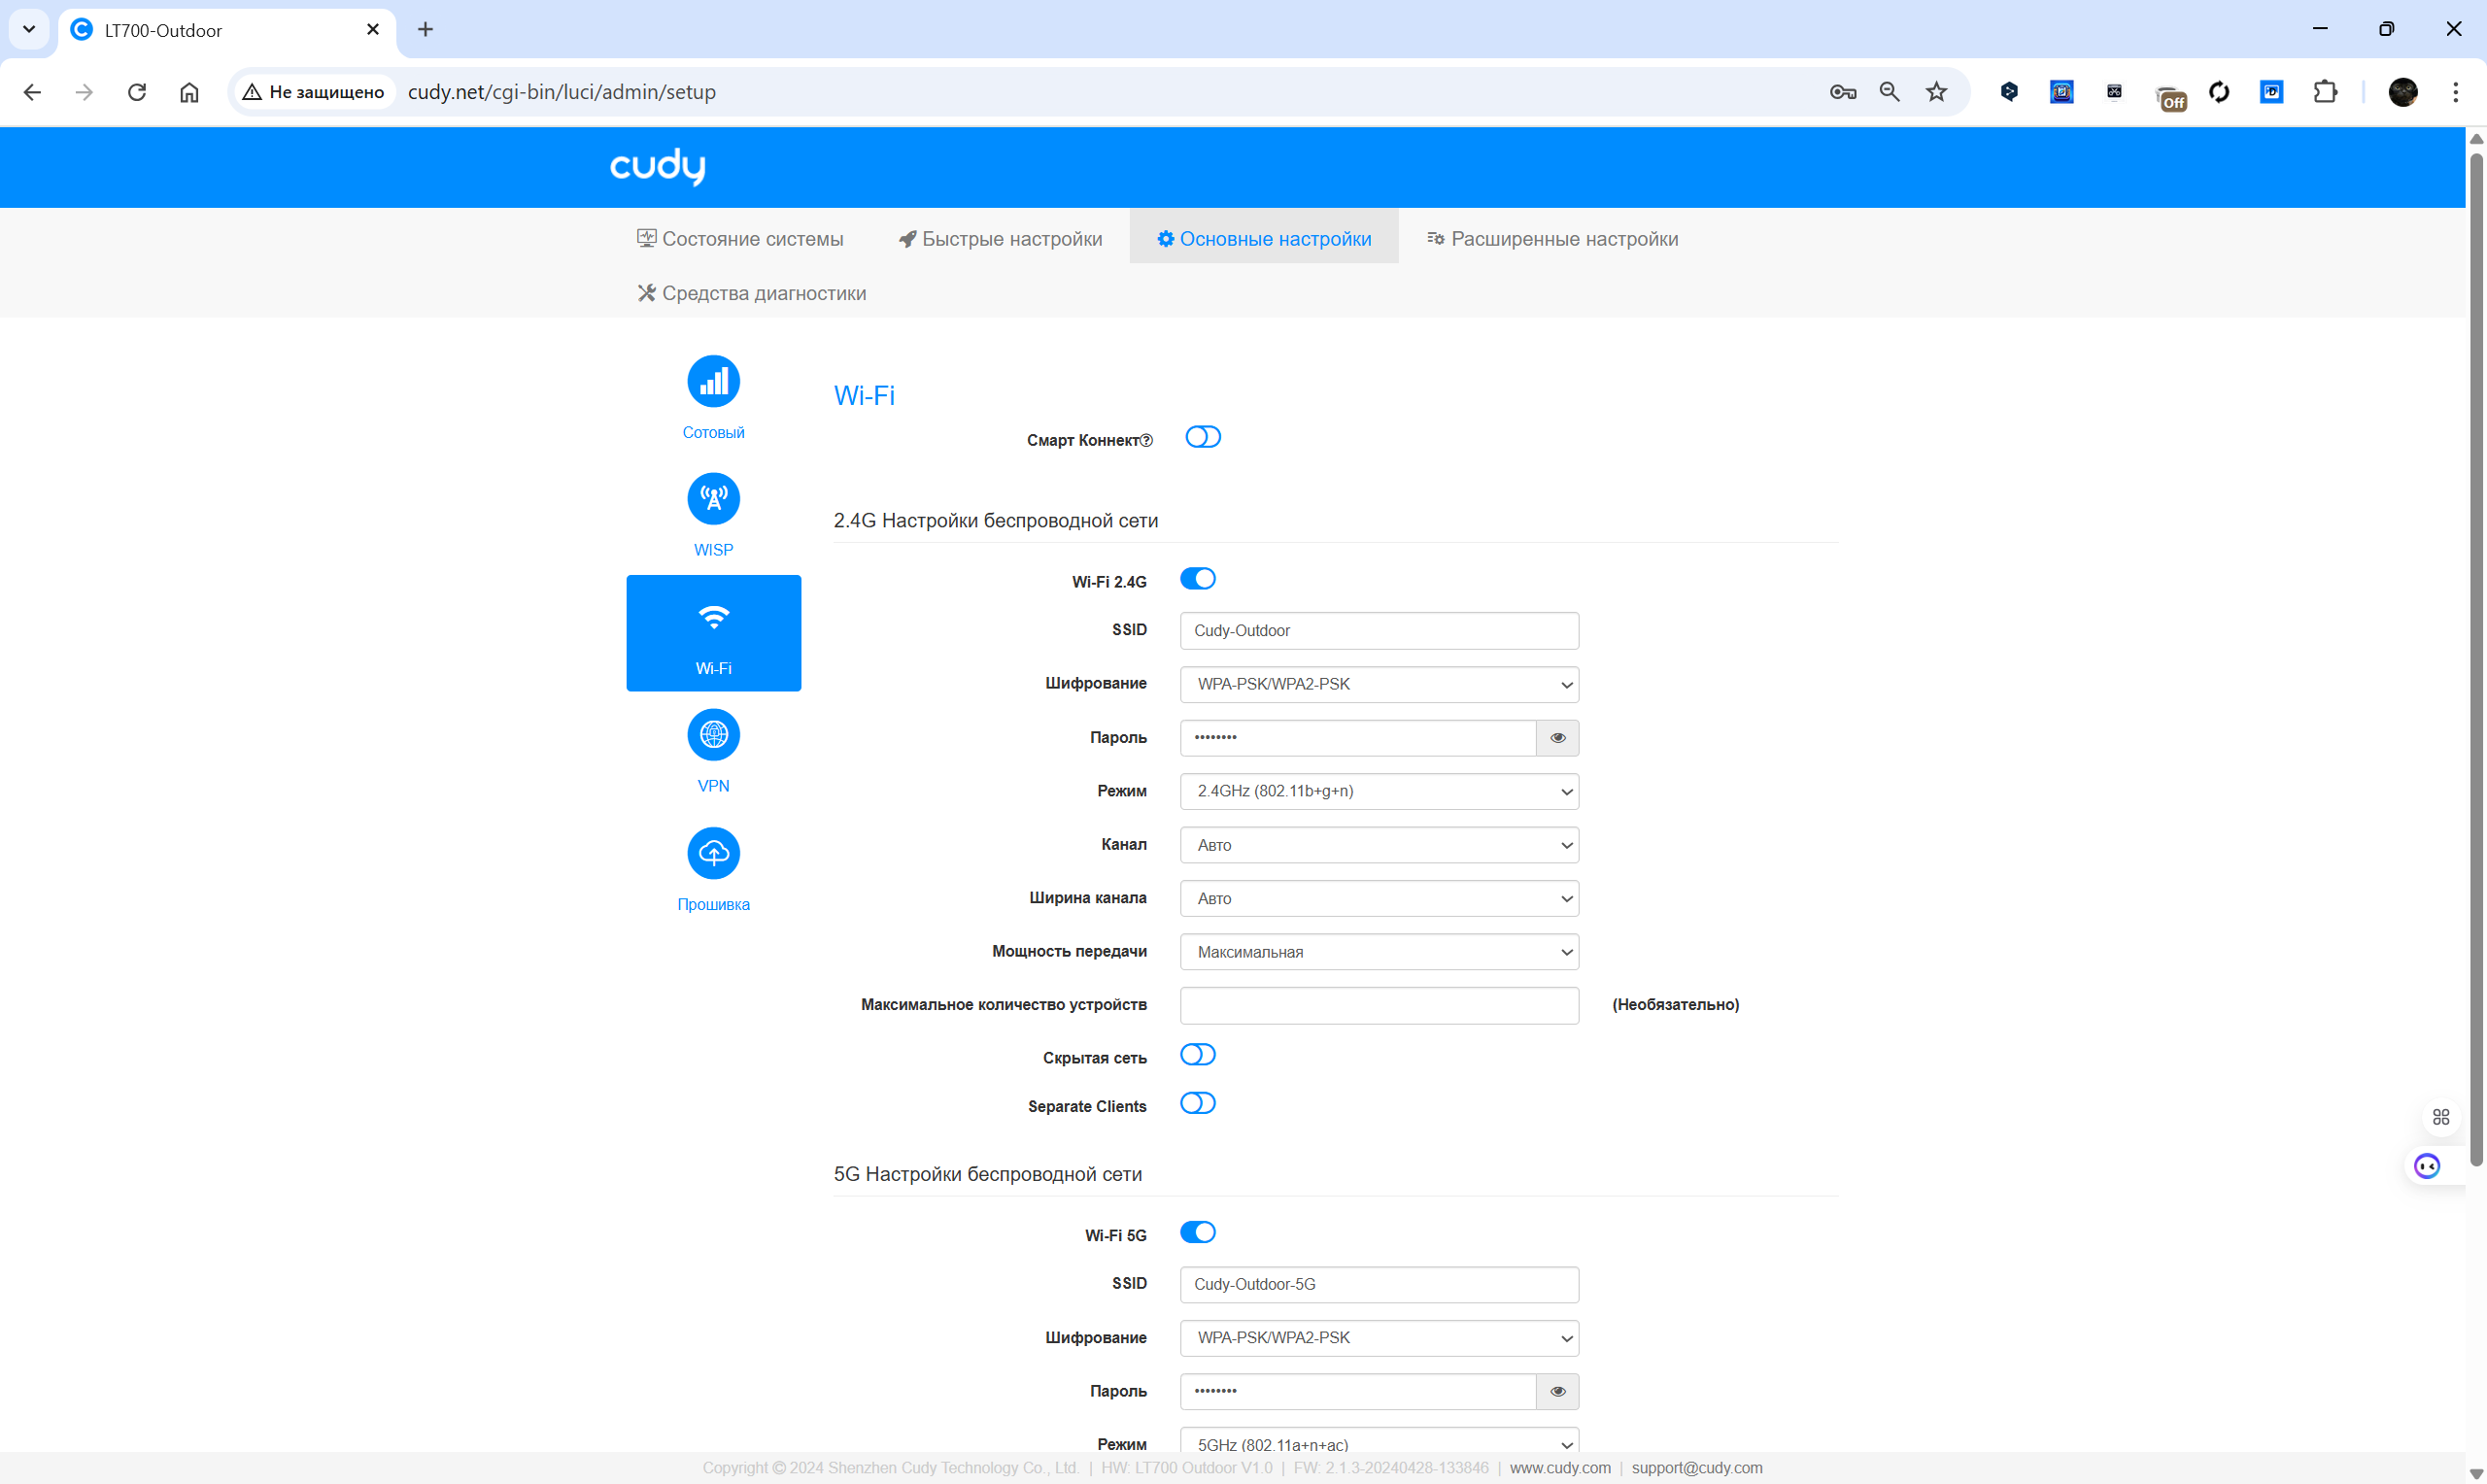Enable the Скрытая сеть toggle
Screen dimensions: 2487x1484
coord(1197,1055)
